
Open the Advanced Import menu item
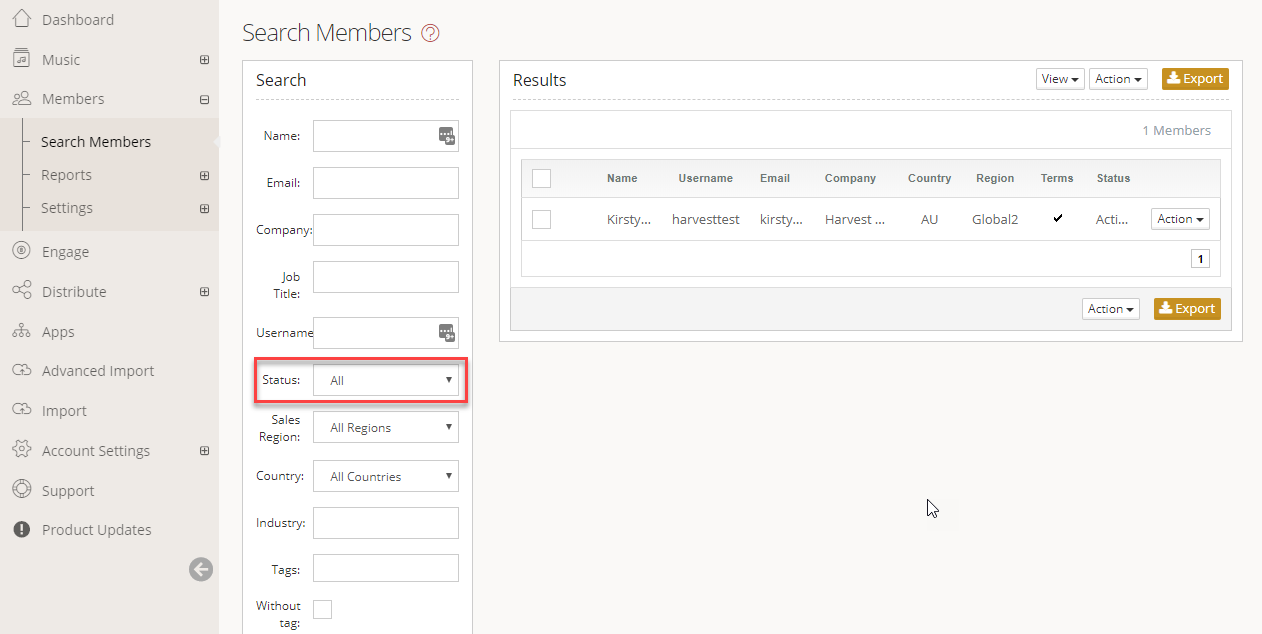click(x=98, y=371)
